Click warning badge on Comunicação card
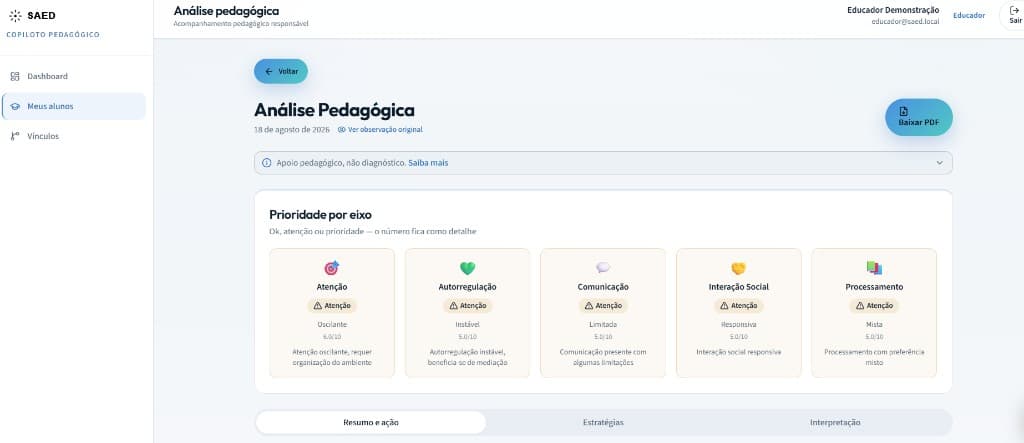The height and width of the screenshot is (443, 1024). coord(603,305)
